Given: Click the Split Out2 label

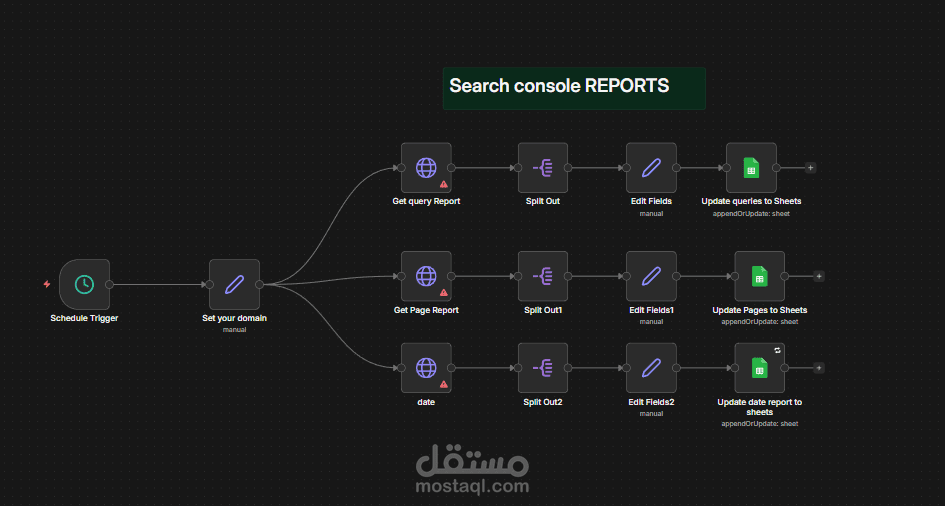Looking at the screenshot, I should (x=542, y=402).
